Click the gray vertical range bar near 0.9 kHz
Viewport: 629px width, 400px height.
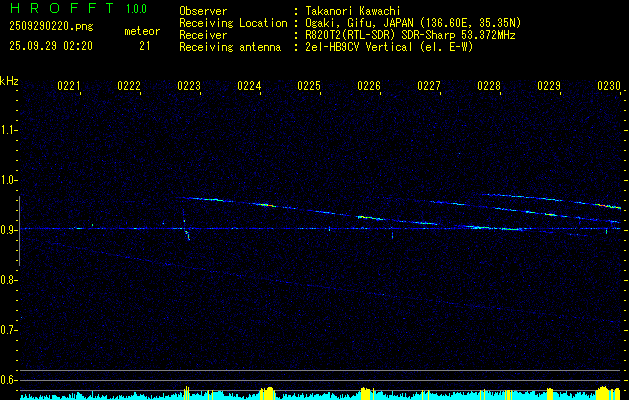click(x=19, y=231)
